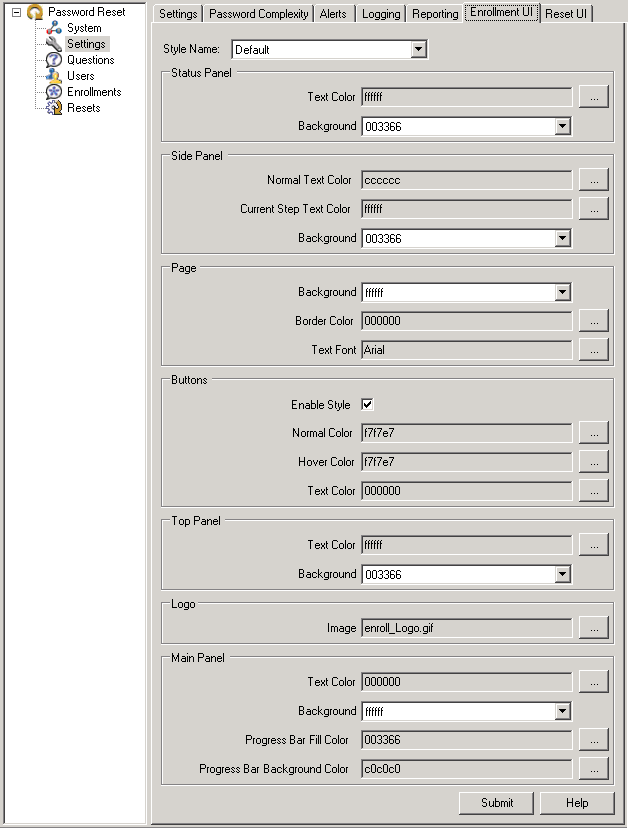
Task: Select System in the tree
Action: point(84,28)
